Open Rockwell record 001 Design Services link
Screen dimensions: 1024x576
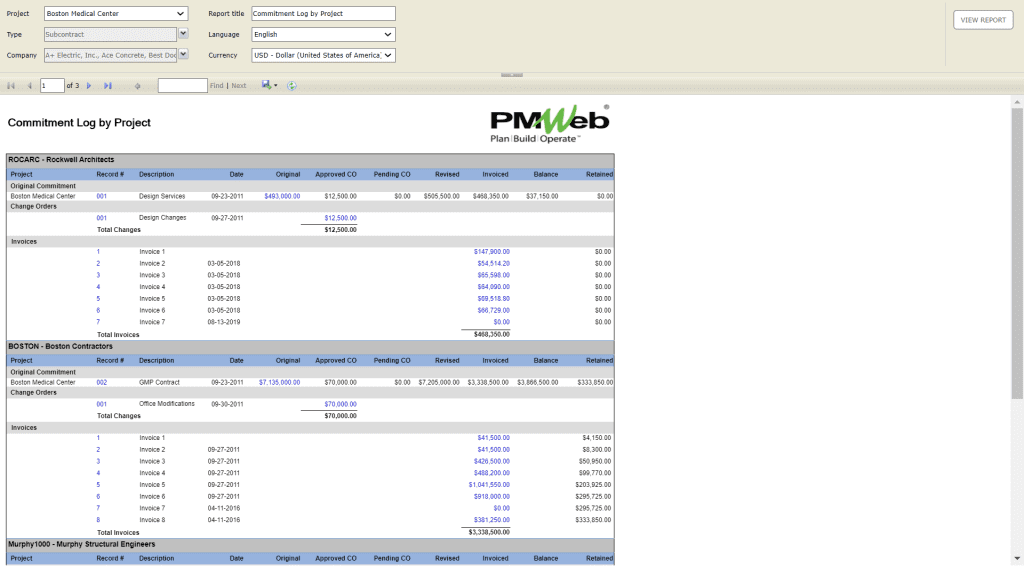pyautogui.click(x=101, y=196)
